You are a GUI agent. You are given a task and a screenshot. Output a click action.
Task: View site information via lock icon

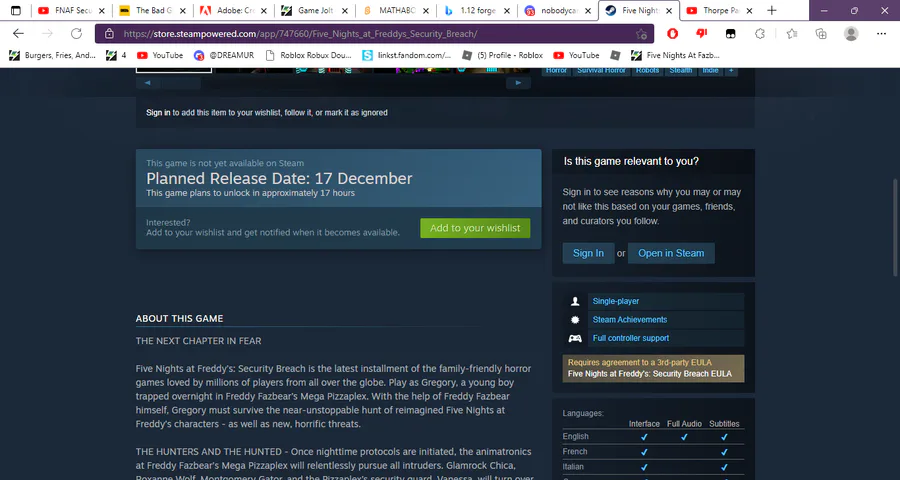tap(109, 34)
